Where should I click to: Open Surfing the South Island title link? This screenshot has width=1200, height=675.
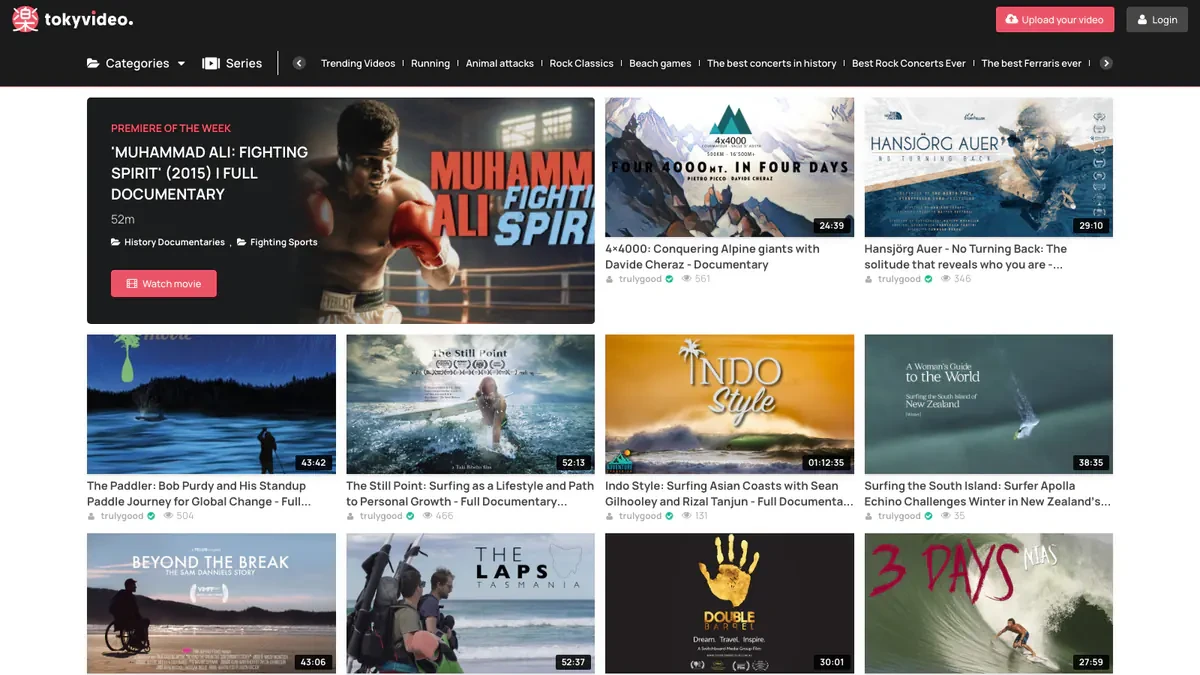click(x=987, y=494)
